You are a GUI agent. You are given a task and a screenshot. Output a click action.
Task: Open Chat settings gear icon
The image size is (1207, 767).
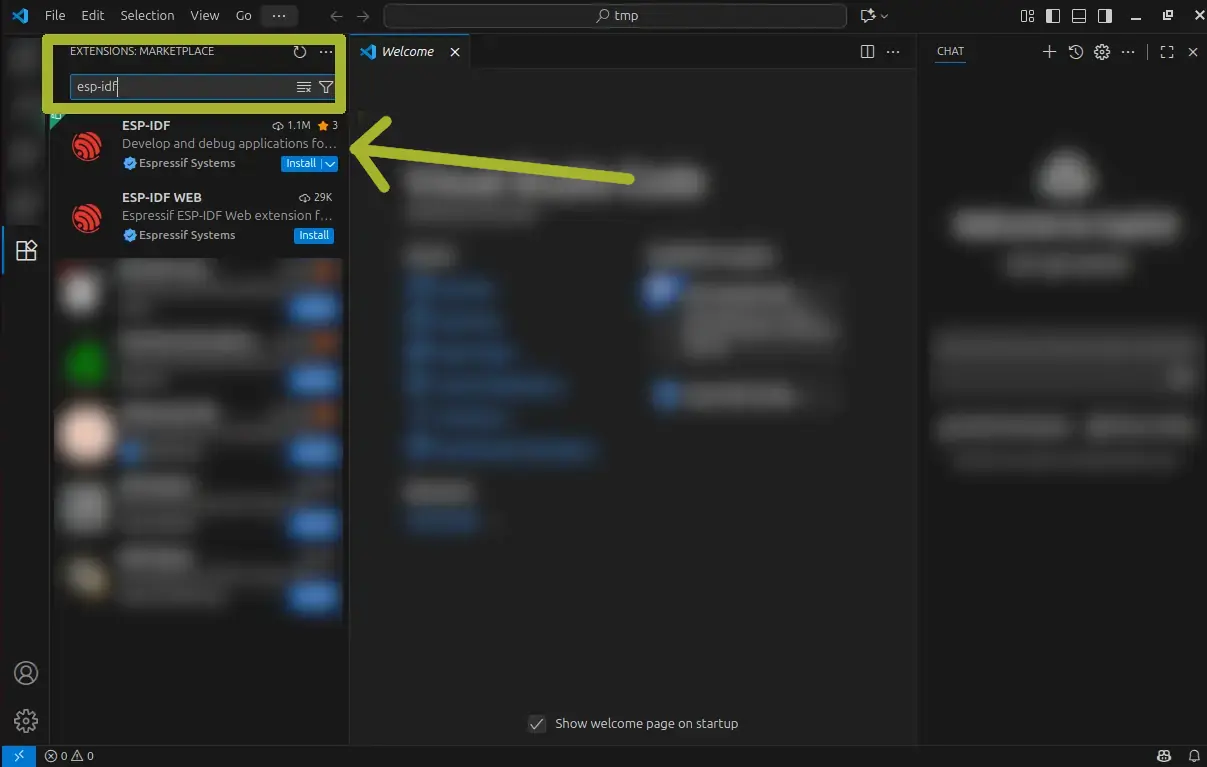1101,51
